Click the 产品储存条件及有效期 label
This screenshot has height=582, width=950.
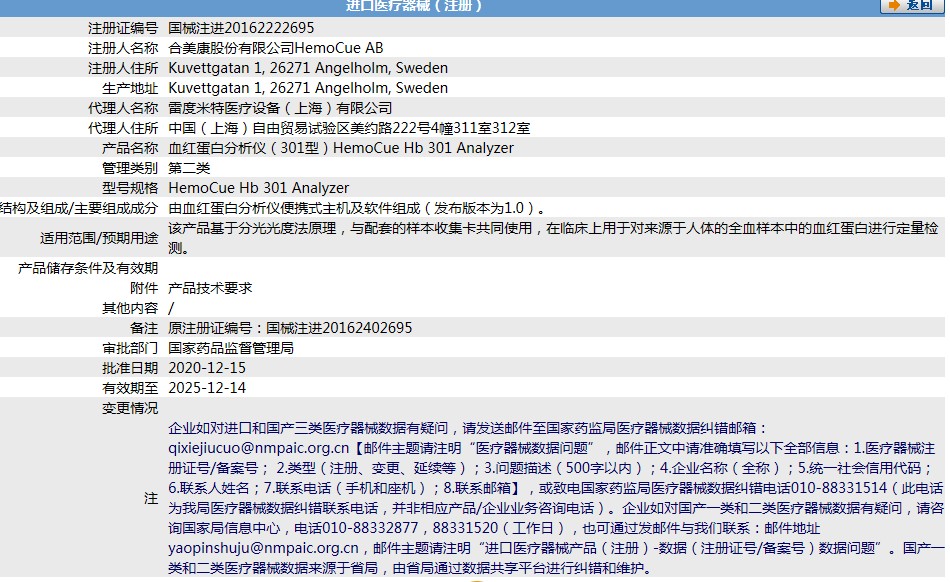click(x=88, y=268)
